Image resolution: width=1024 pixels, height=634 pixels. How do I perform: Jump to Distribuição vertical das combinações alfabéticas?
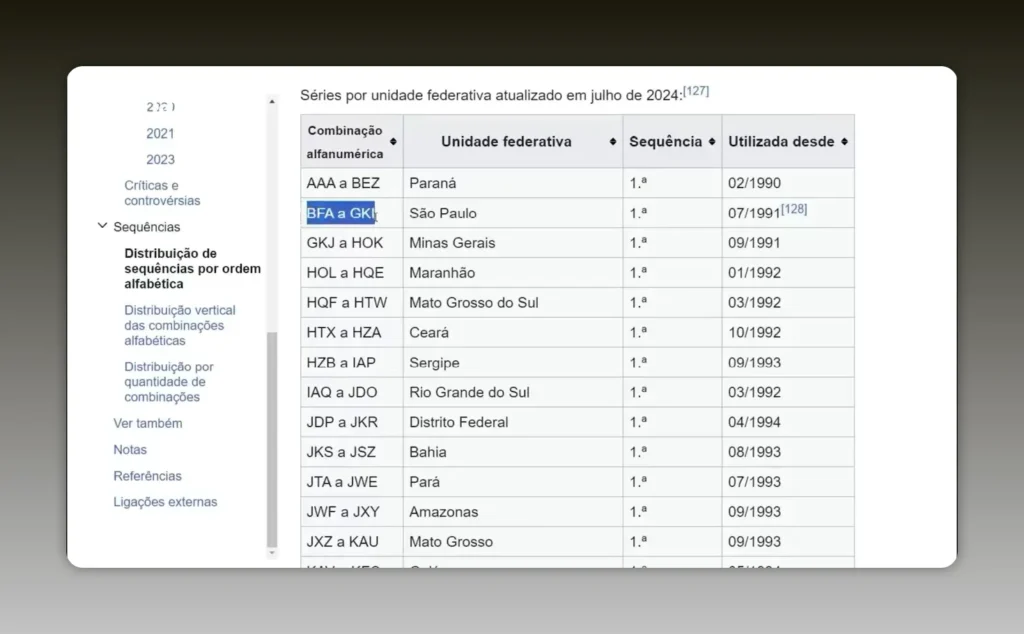180,325
